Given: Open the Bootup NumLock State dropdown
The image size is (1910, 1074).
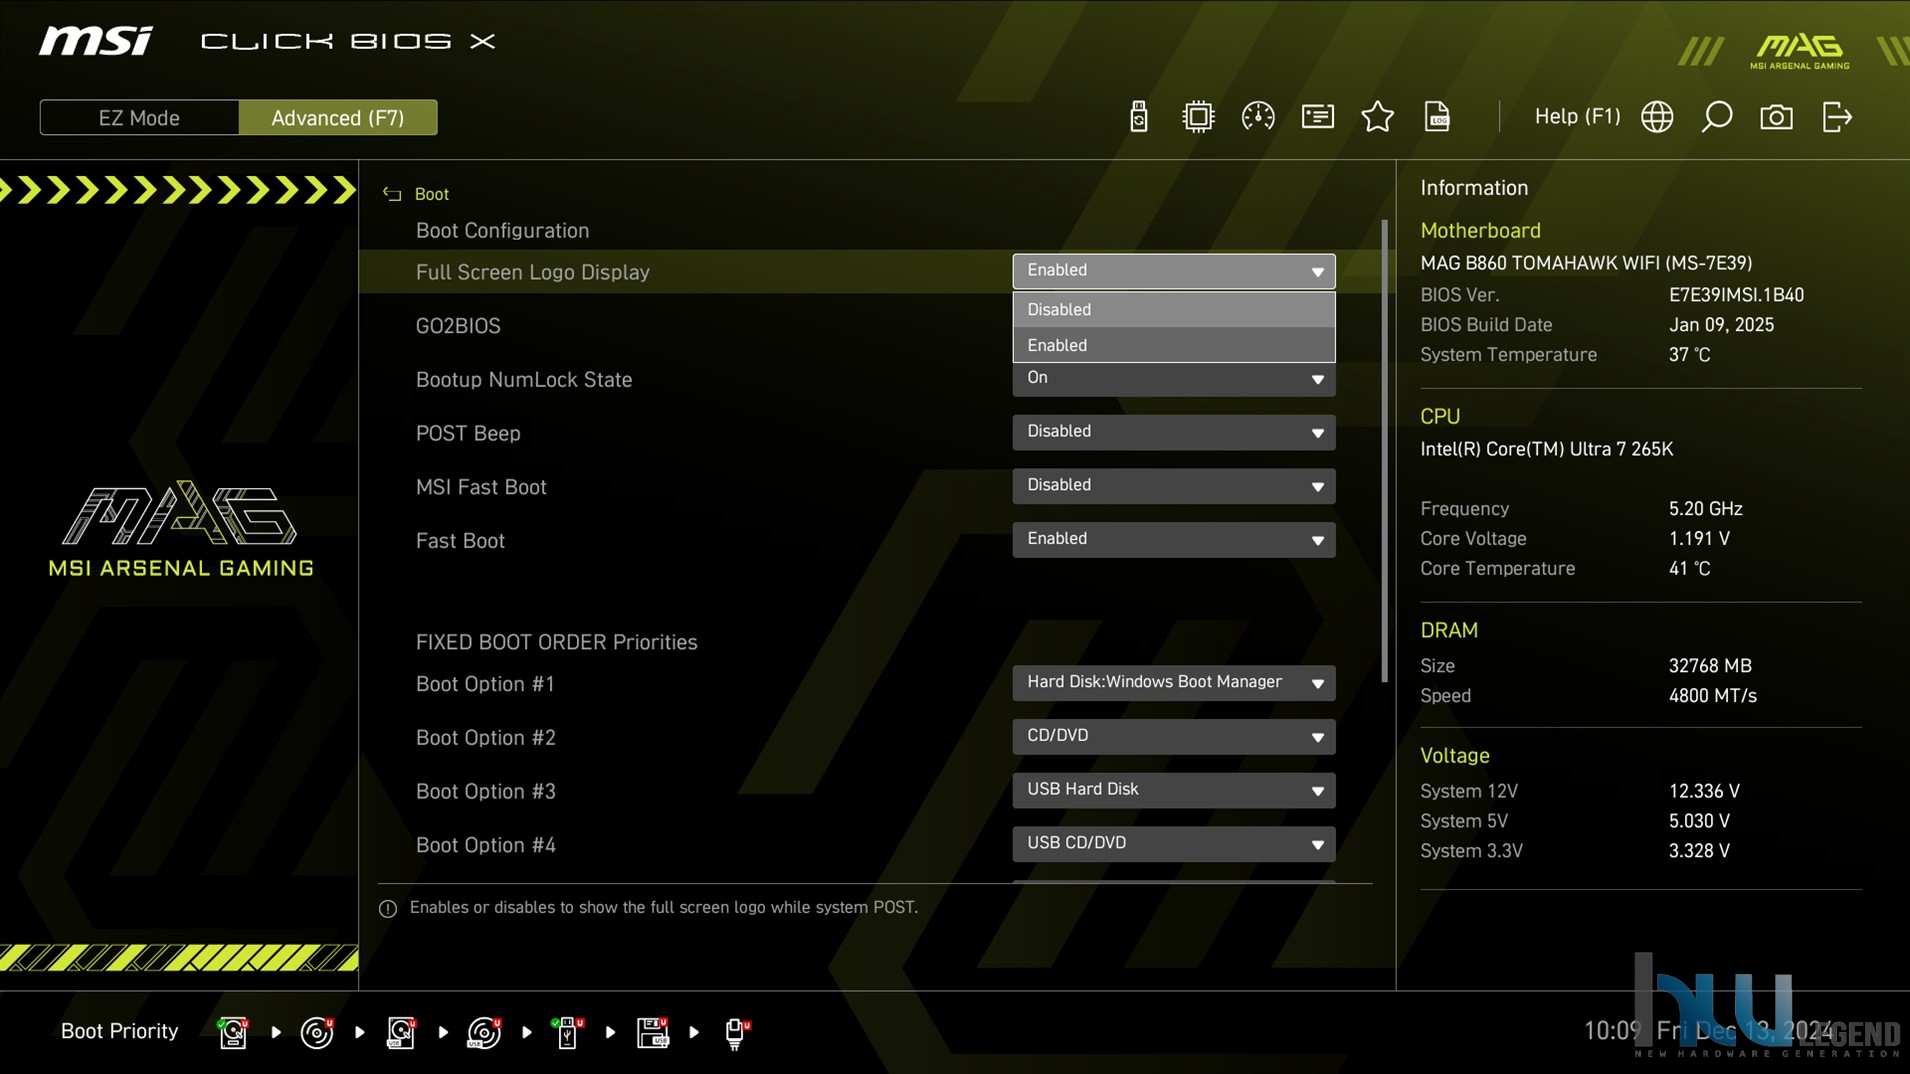Looking at the screenshot, I should tap(1173, 379).
